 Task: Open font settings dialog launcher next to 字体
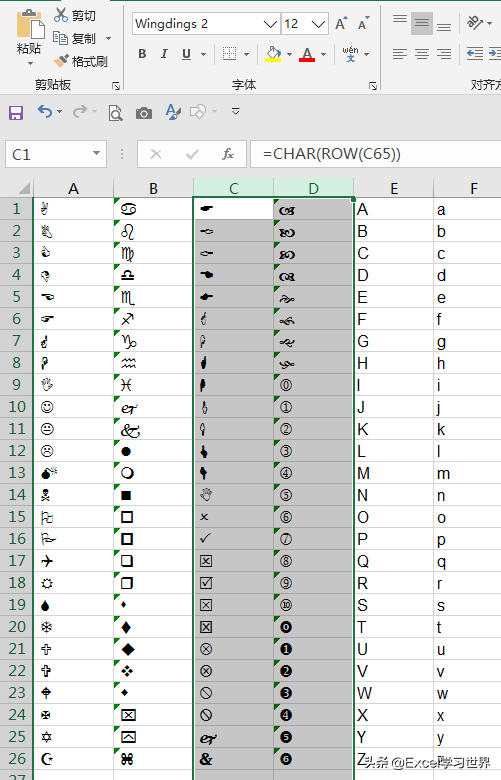[373, 86]
